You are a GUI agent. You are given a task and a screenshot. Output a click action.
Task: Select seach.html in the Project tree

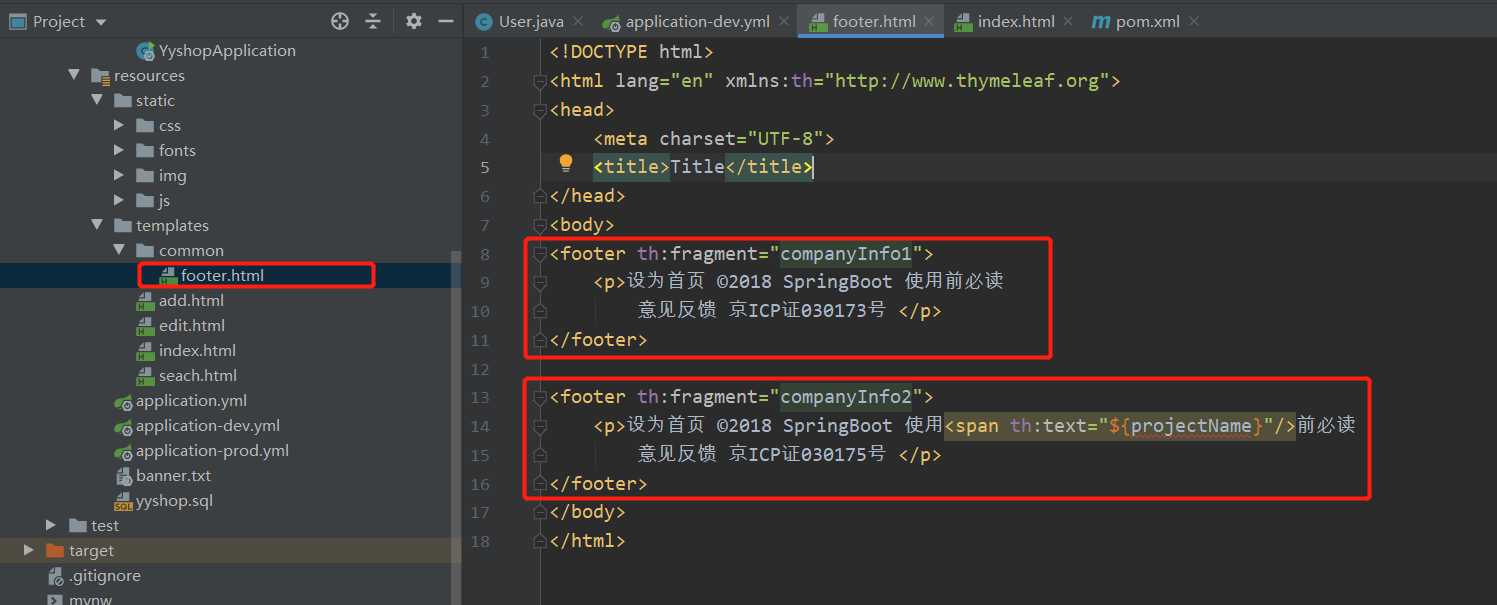pyautogui.click(x=196, y=375)
